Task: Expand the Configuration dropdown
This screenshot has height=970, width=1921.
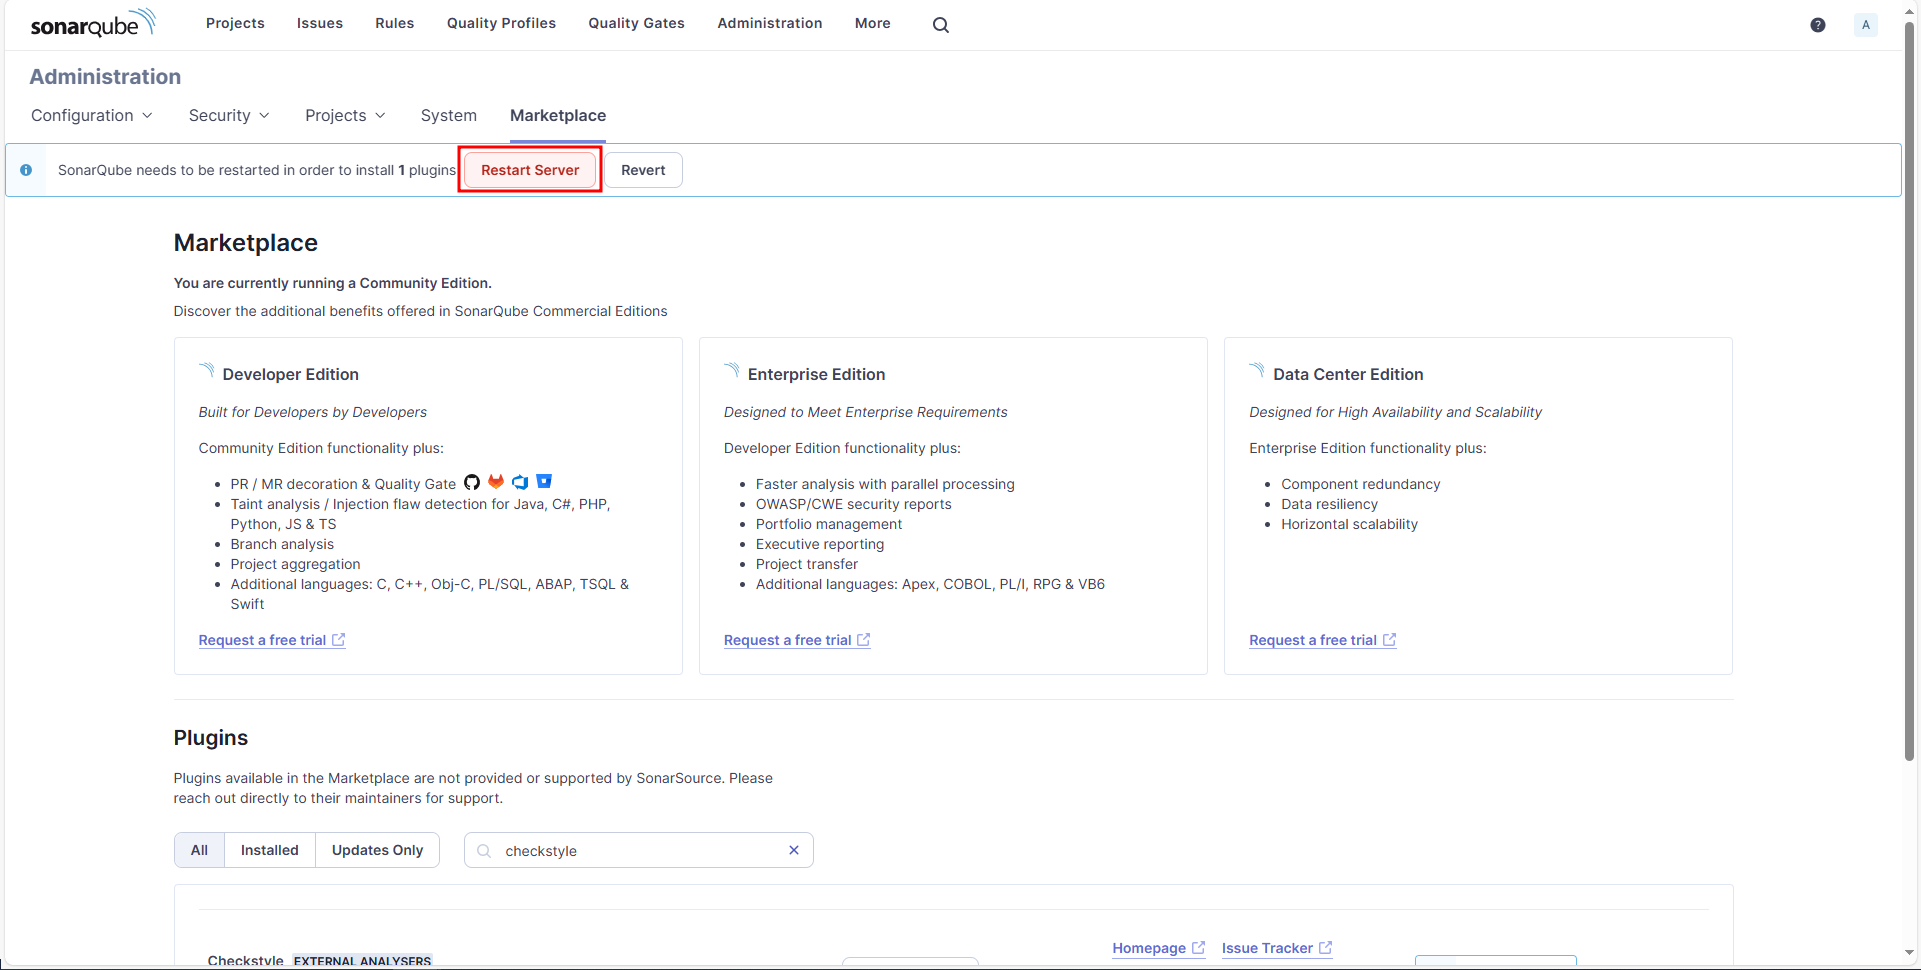Action: (x=92, y=116)
